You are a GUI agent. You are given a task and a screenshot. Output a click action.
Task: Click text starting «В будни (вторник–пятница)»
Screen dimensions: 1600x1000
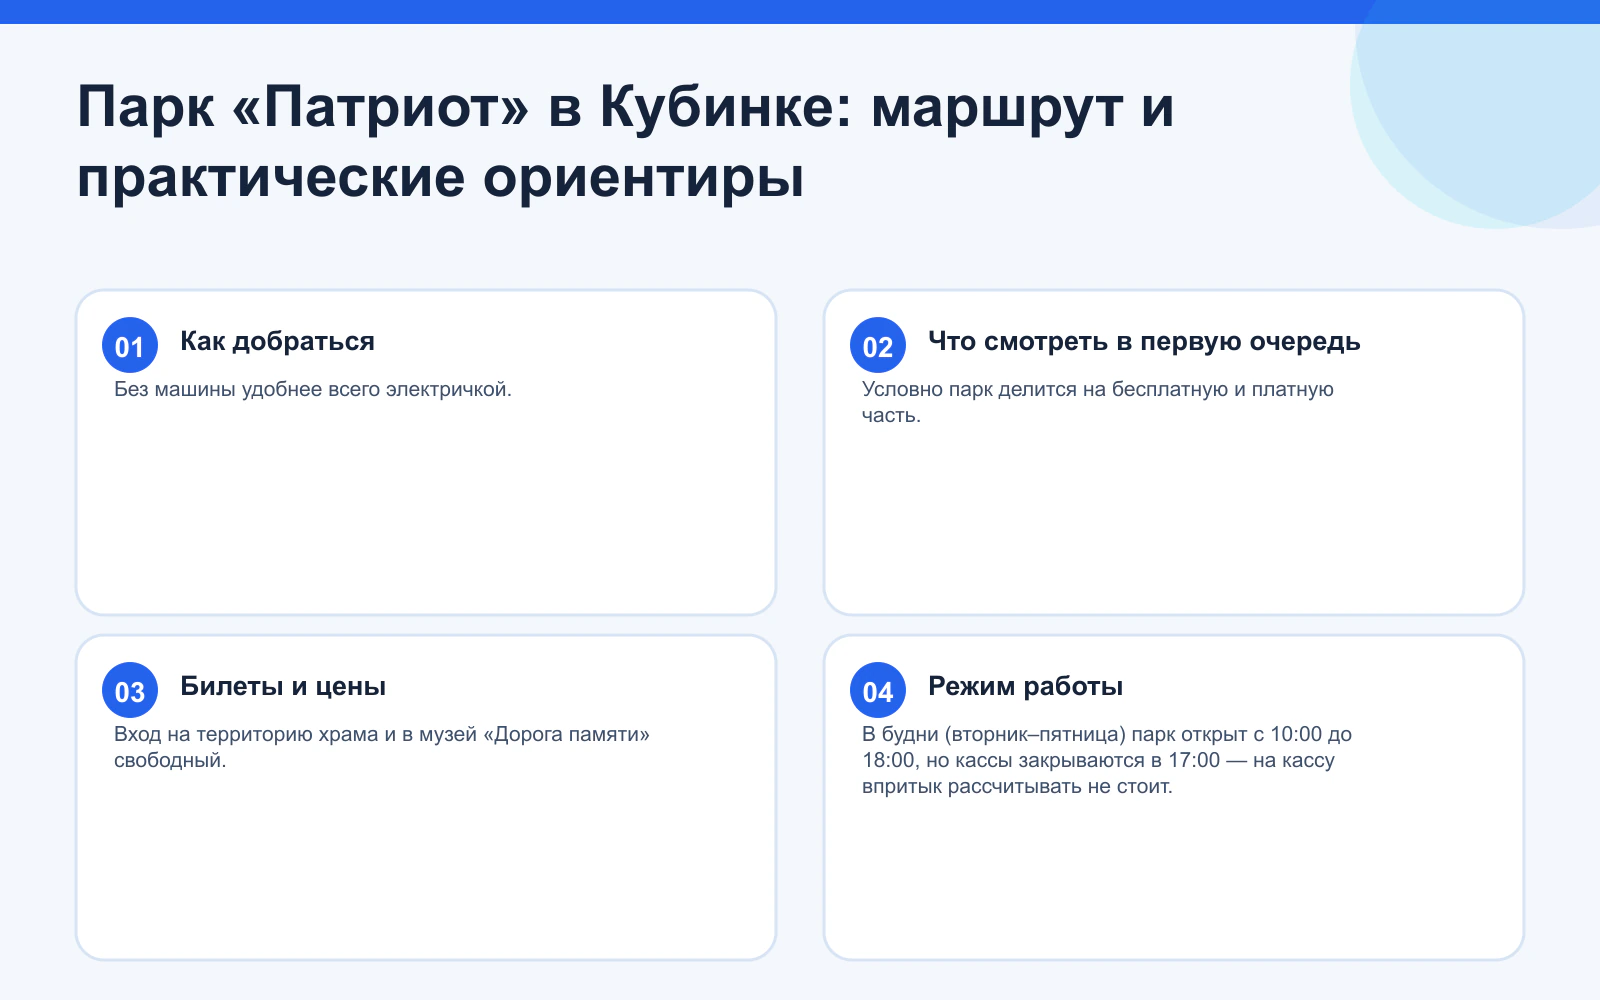tap(1107, 760)
